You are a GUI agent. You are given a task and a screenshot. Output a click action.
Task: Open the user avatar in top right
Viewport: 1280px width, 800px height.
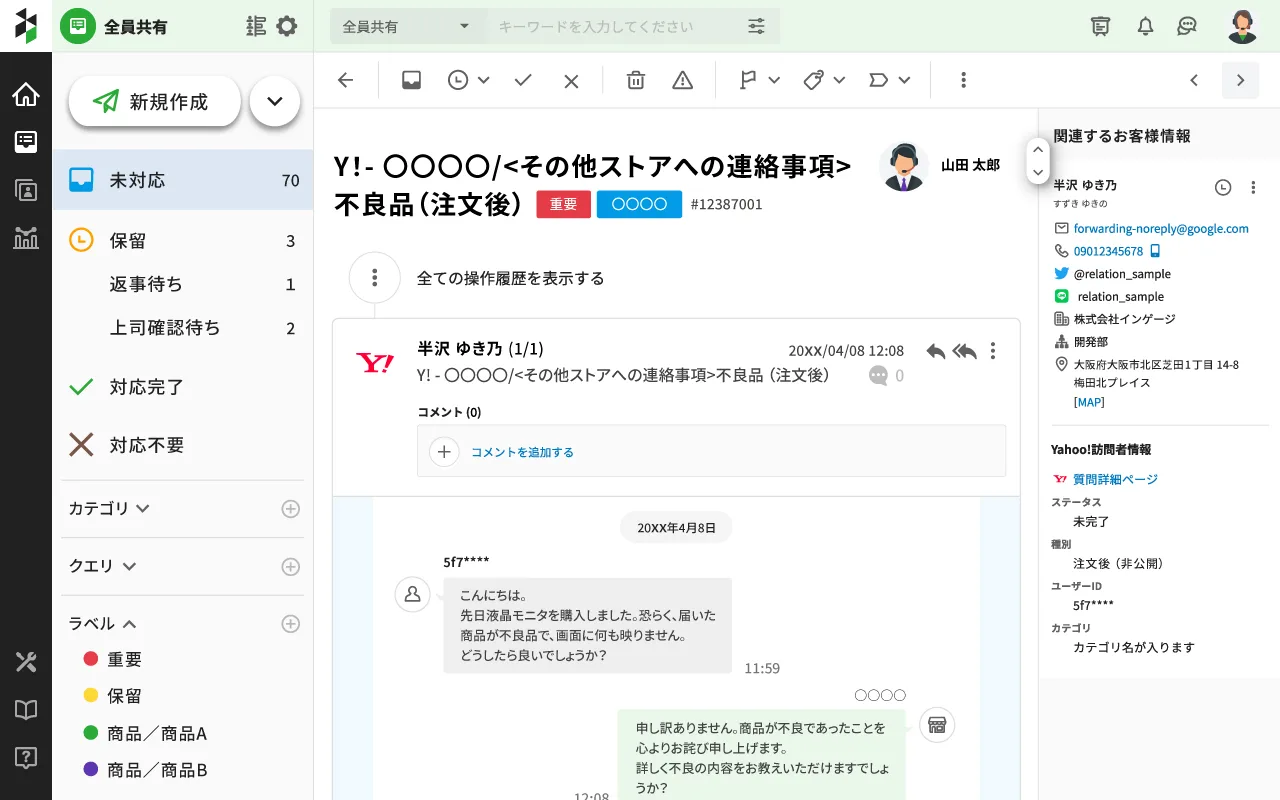(1242, 26)
